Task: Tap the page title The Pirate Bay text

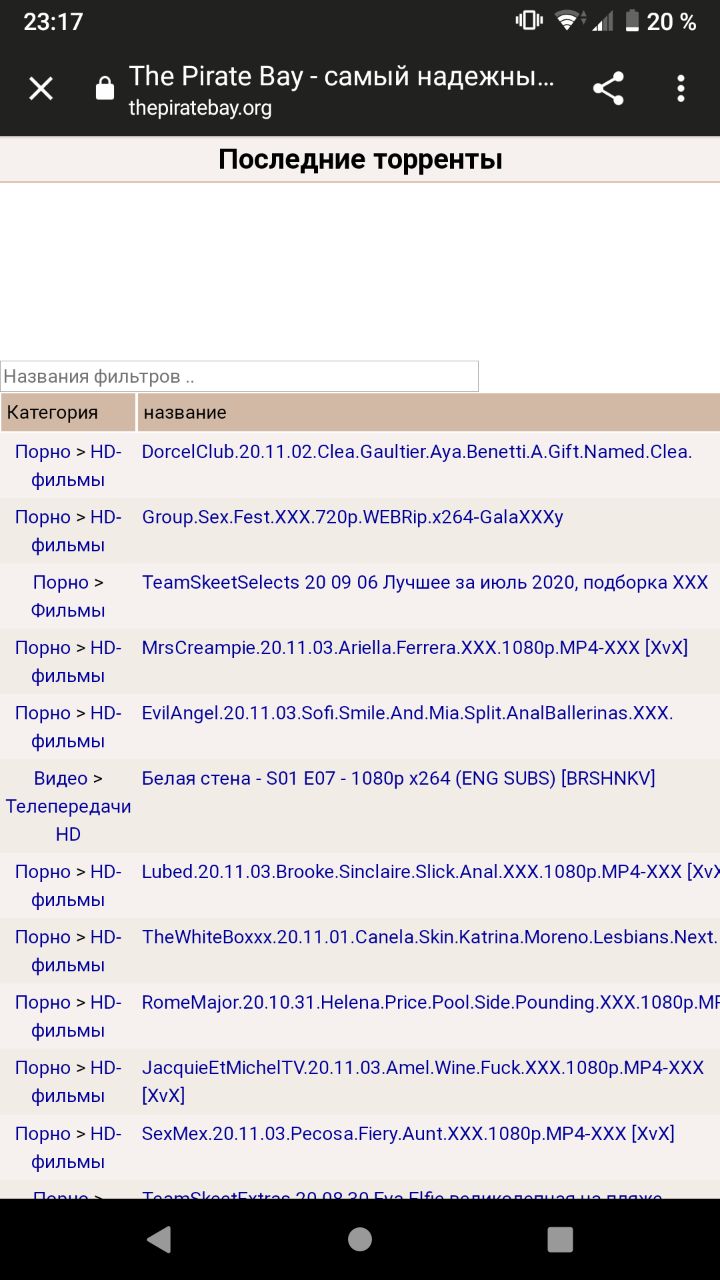Action: [341, 76]
